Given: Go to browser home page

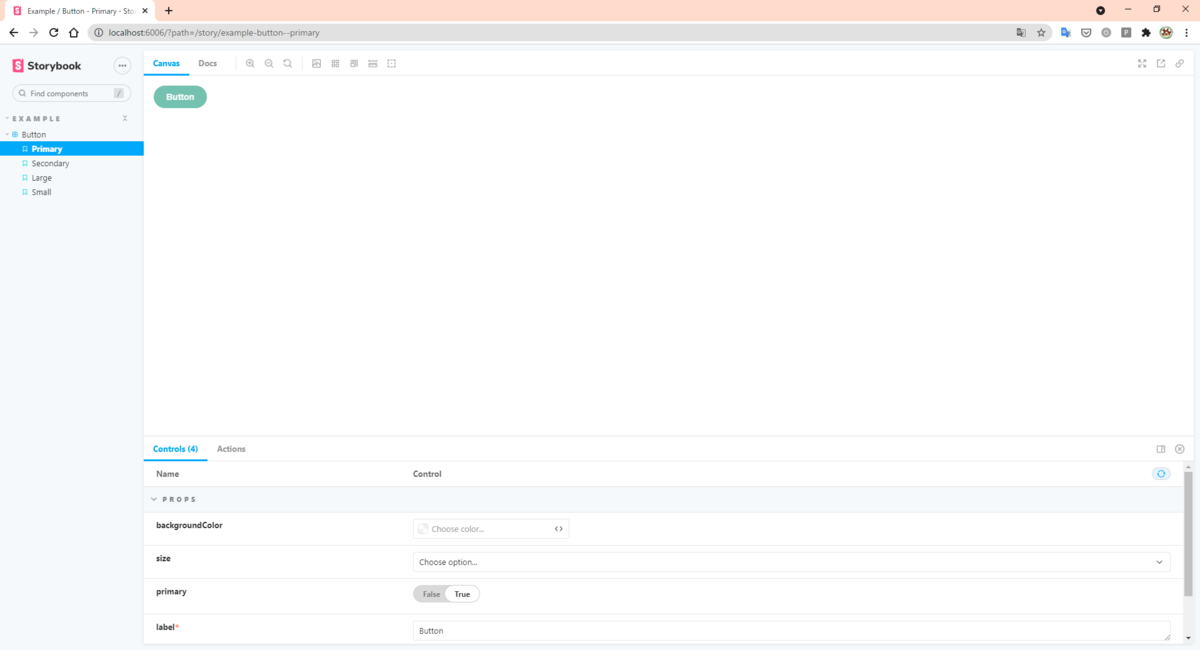Looking at the screenshot, I should pos(74,32).
